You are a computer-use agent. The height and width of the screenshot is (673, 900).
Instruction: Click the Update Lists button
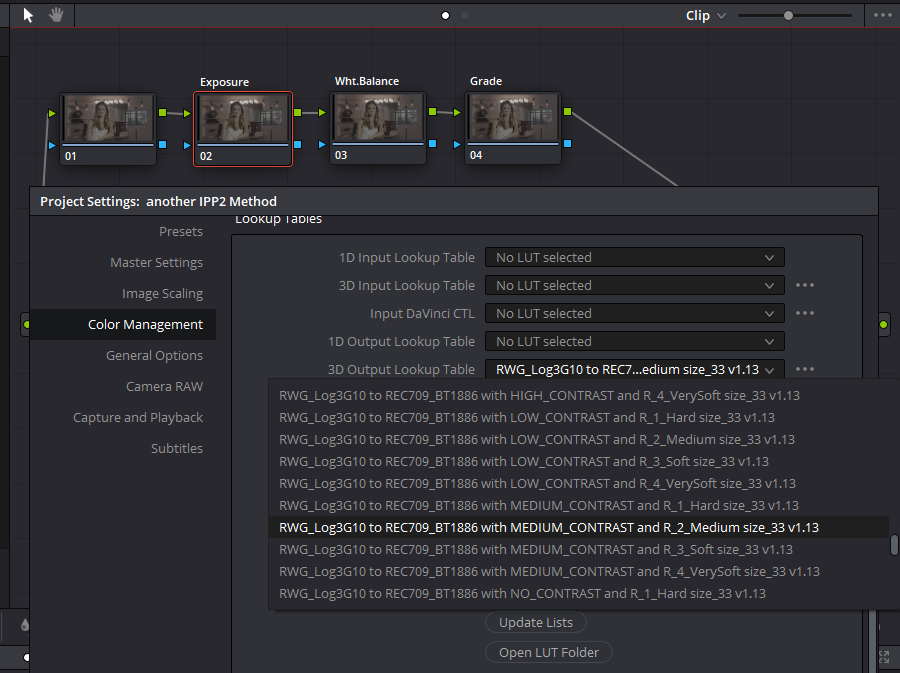(536, 623)
